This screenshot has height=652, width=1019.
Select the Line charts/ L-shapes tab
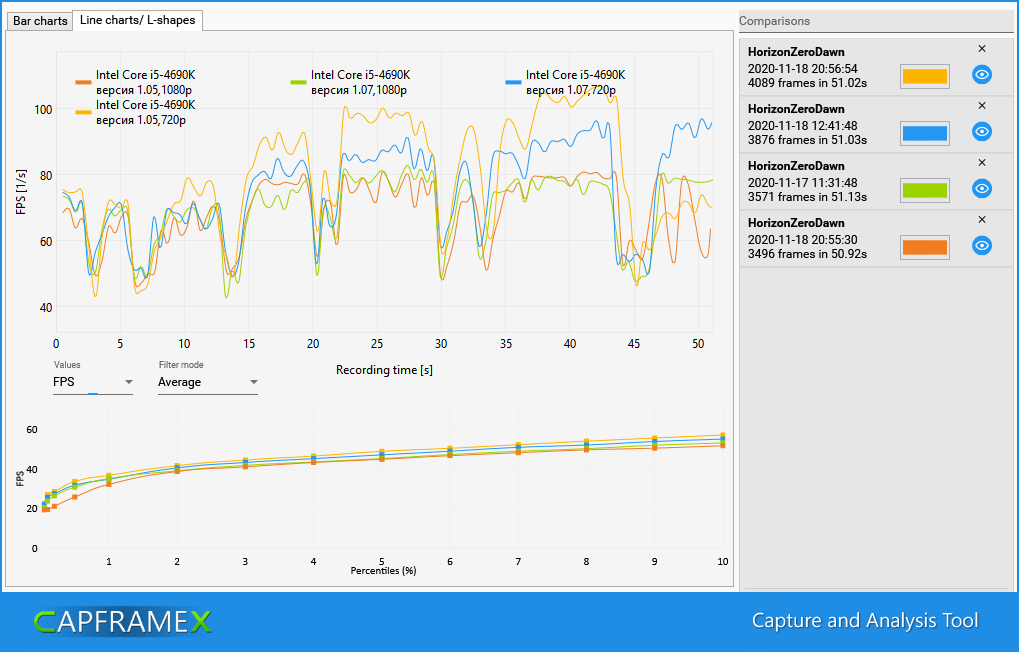pyautogui.click(x=137, y=20)
